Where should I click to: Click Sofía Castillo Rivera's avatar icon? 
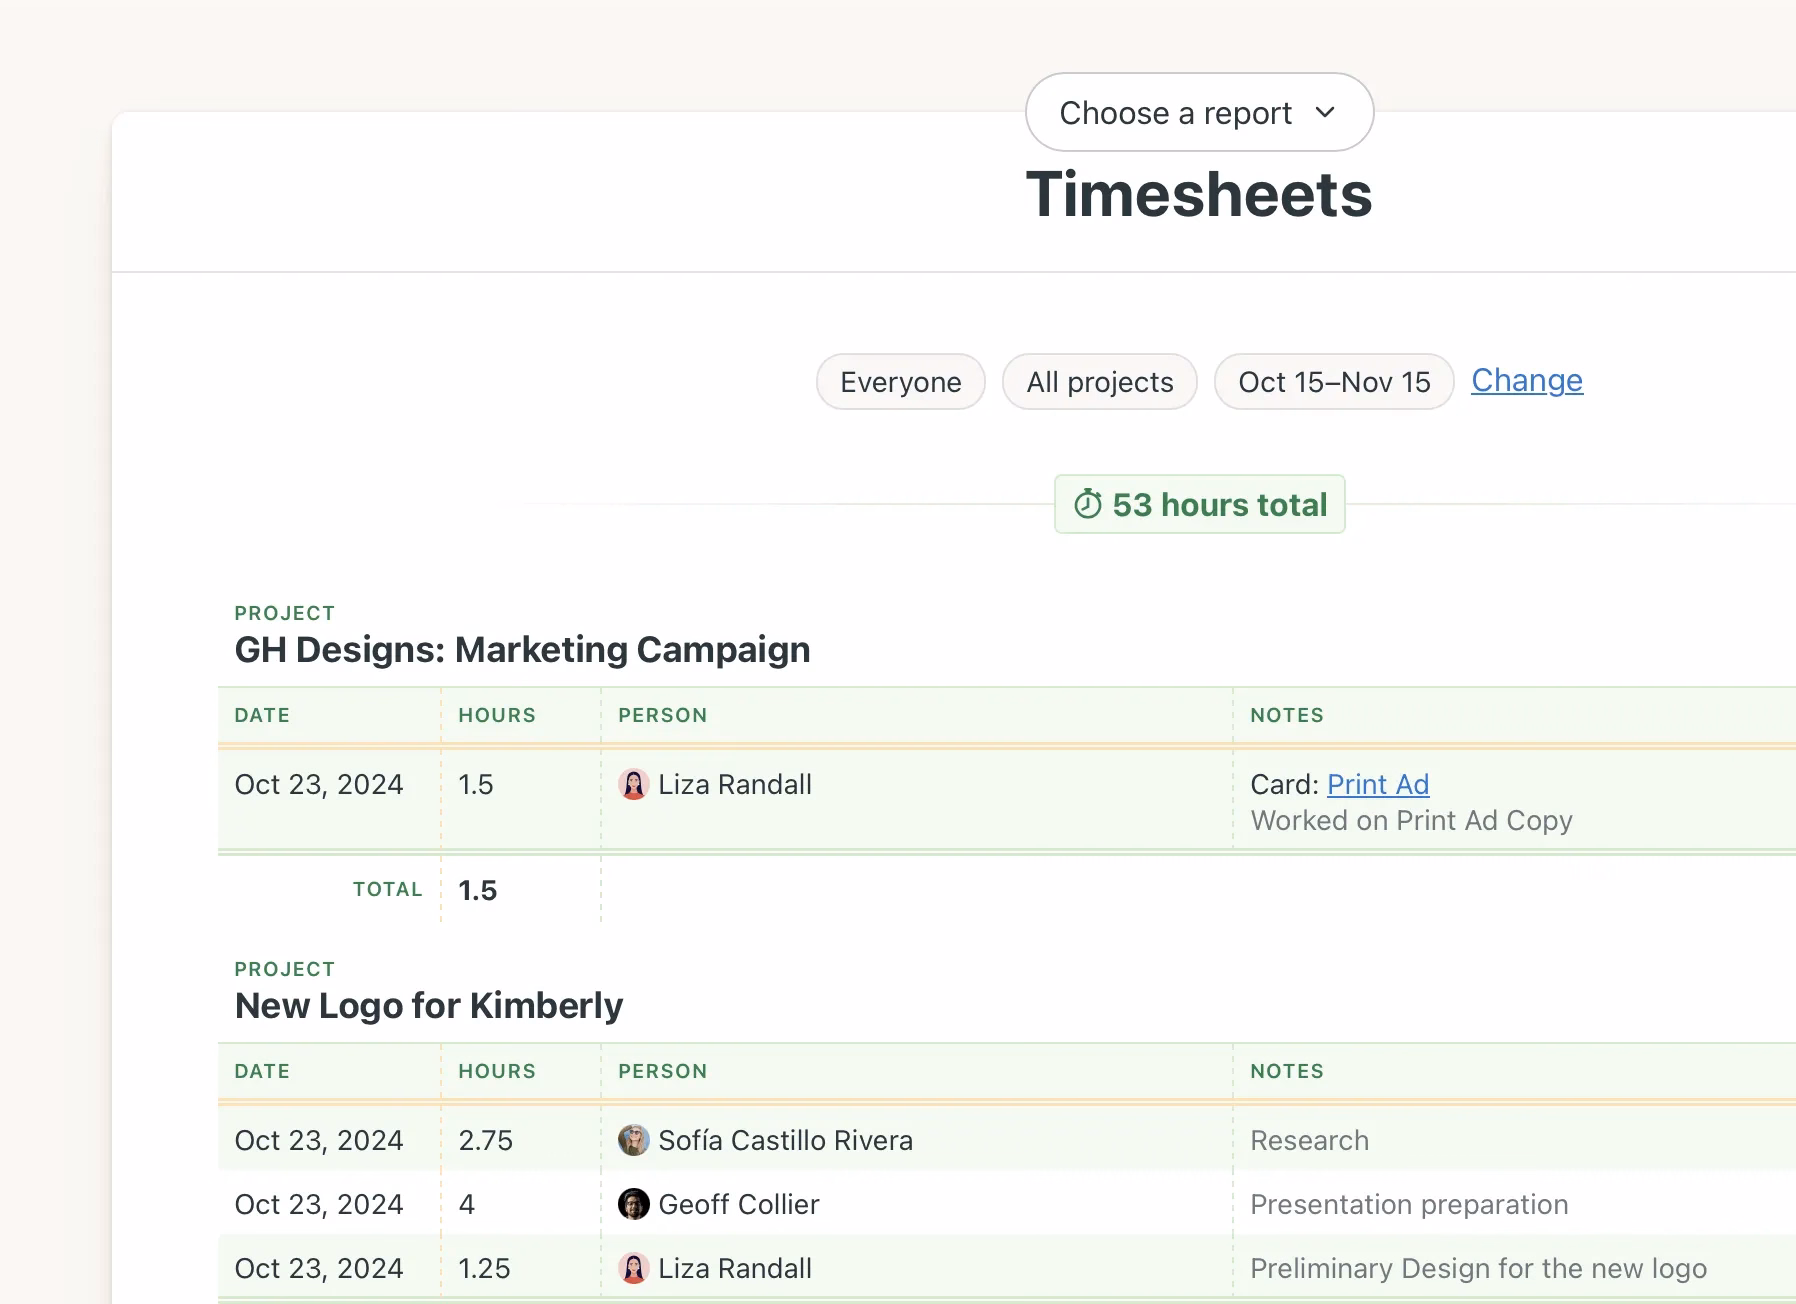click(634, 1141)
